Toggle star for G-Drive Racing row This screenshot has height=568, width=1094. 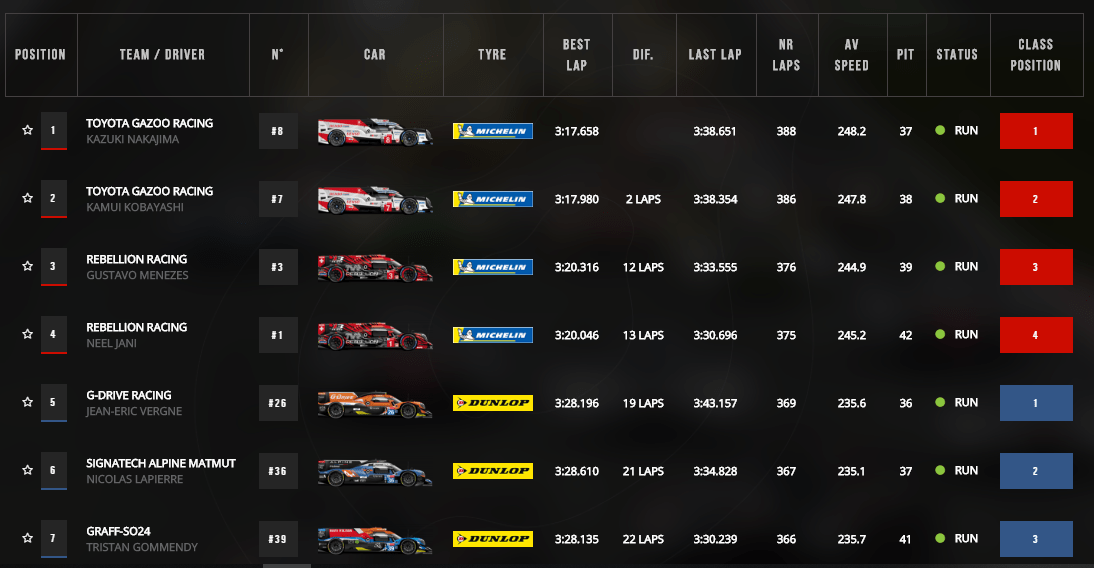pos(27,402)
